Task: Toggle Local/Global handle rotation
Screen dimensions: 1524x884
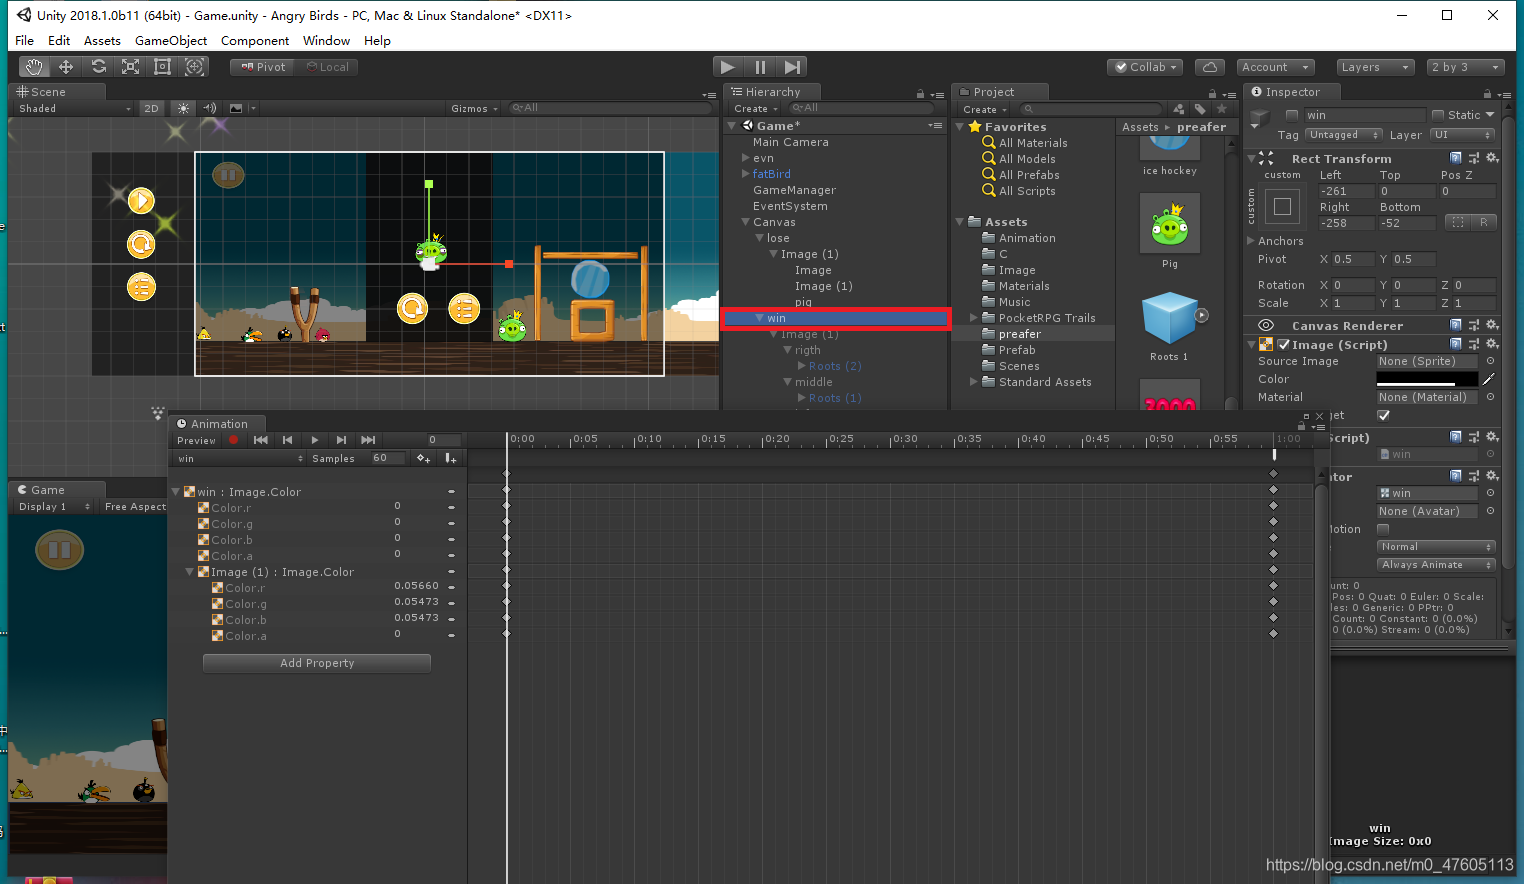Action: point(327,67)
